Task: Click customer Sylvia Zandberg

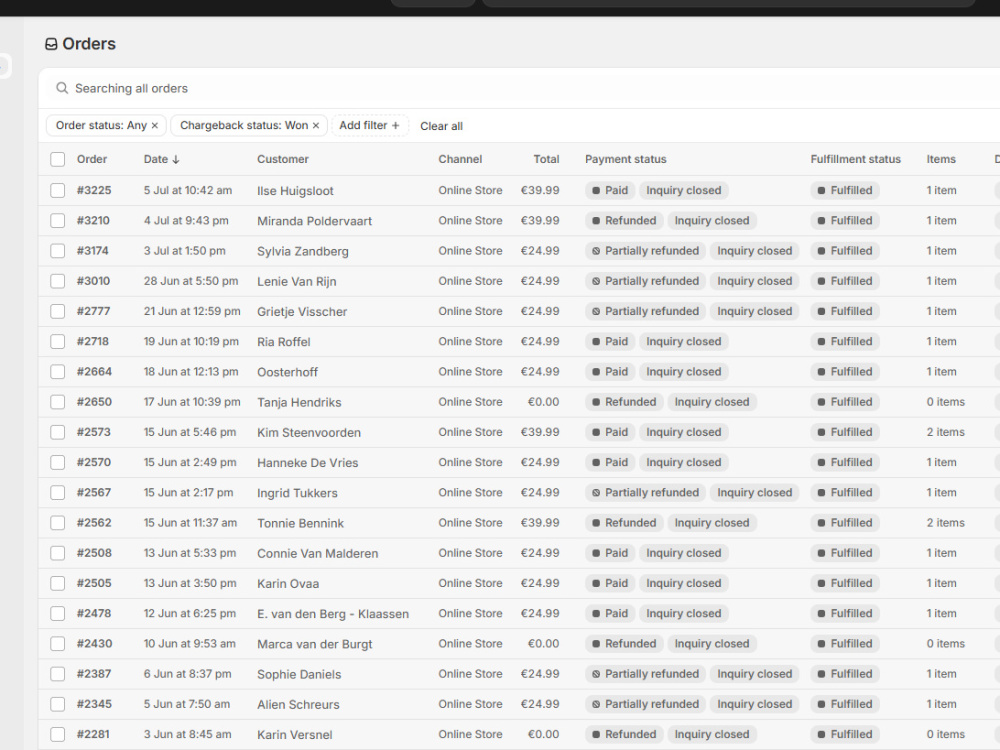Action: point(303,251)
